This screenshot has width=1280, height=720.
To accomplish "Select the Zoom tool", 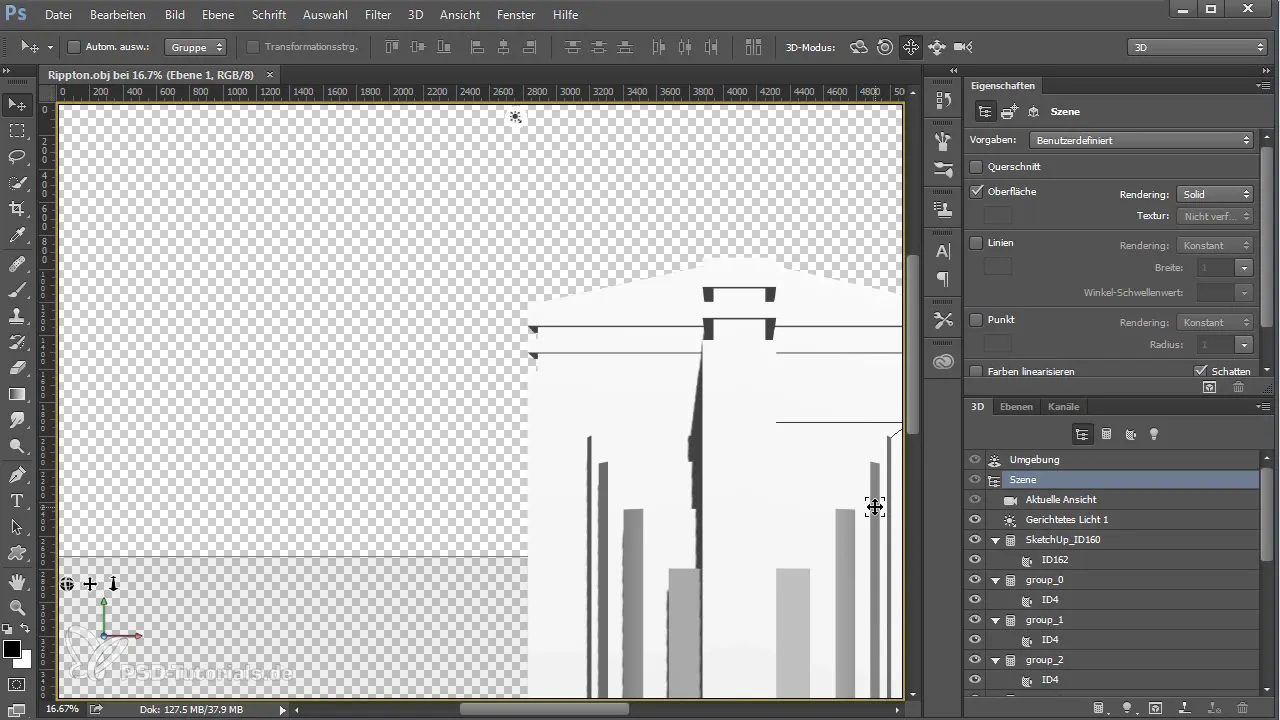I will coord(17,607).
